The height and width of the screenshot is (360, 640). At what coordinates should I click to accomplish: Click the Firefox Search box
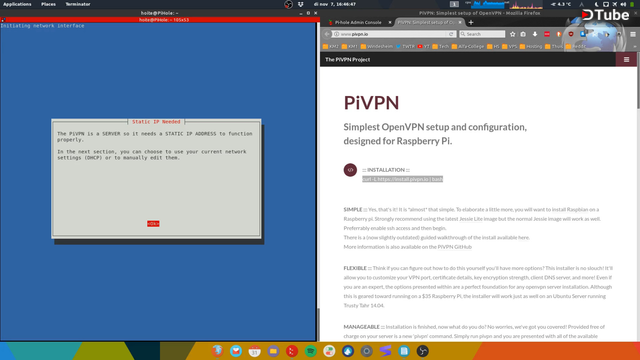[482, 34]
